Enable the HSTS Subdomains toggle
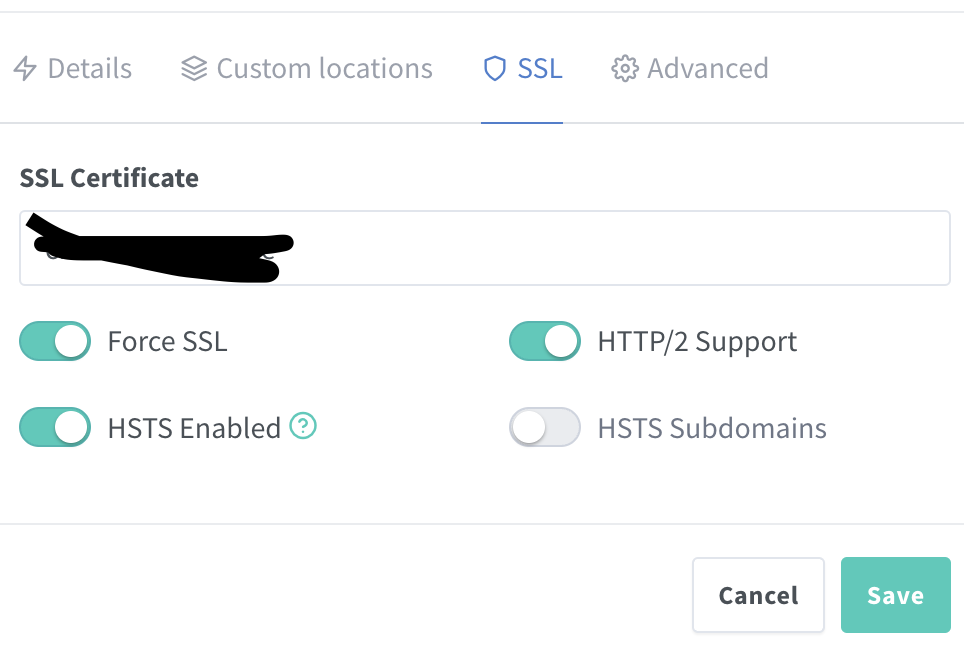 (x=545, y=427)
